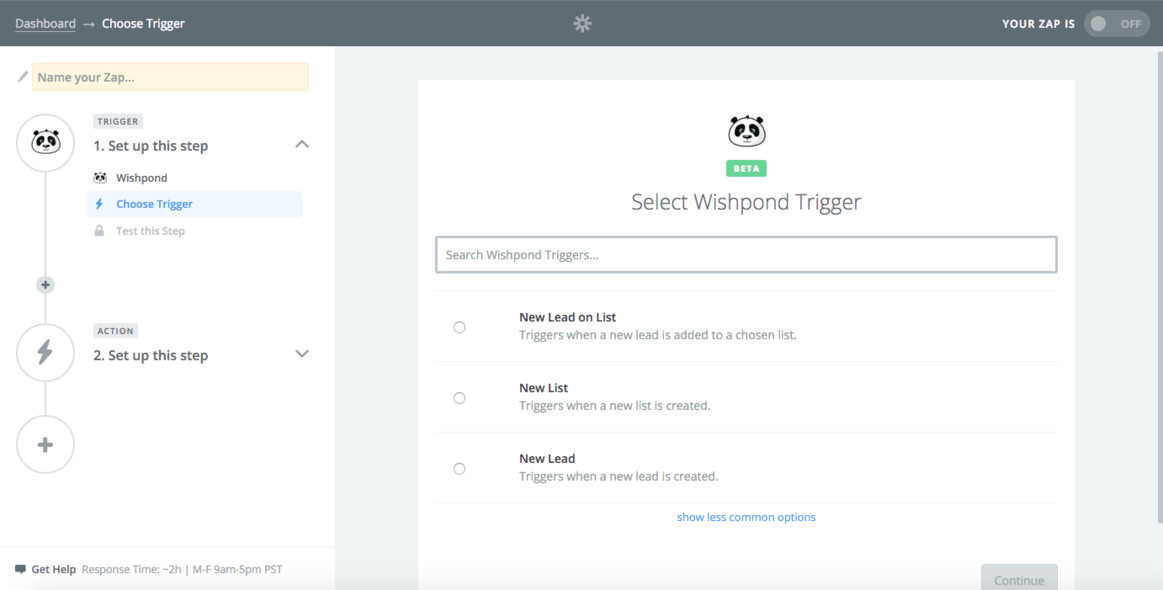Click the lock icon beside Test this Step
The width and height of the screenshot is (1163, 590).
[x=99, y=231]
